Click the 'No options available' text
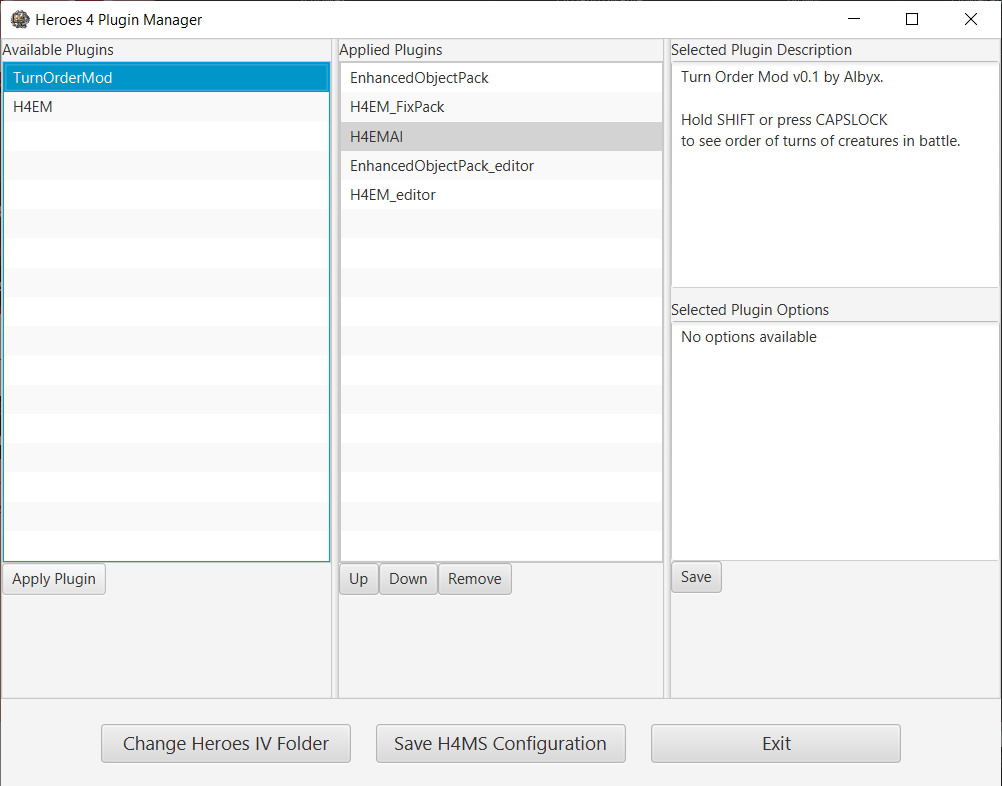Image resolution: width=1002 pixels, height=786 pixels. pos(749,337)
